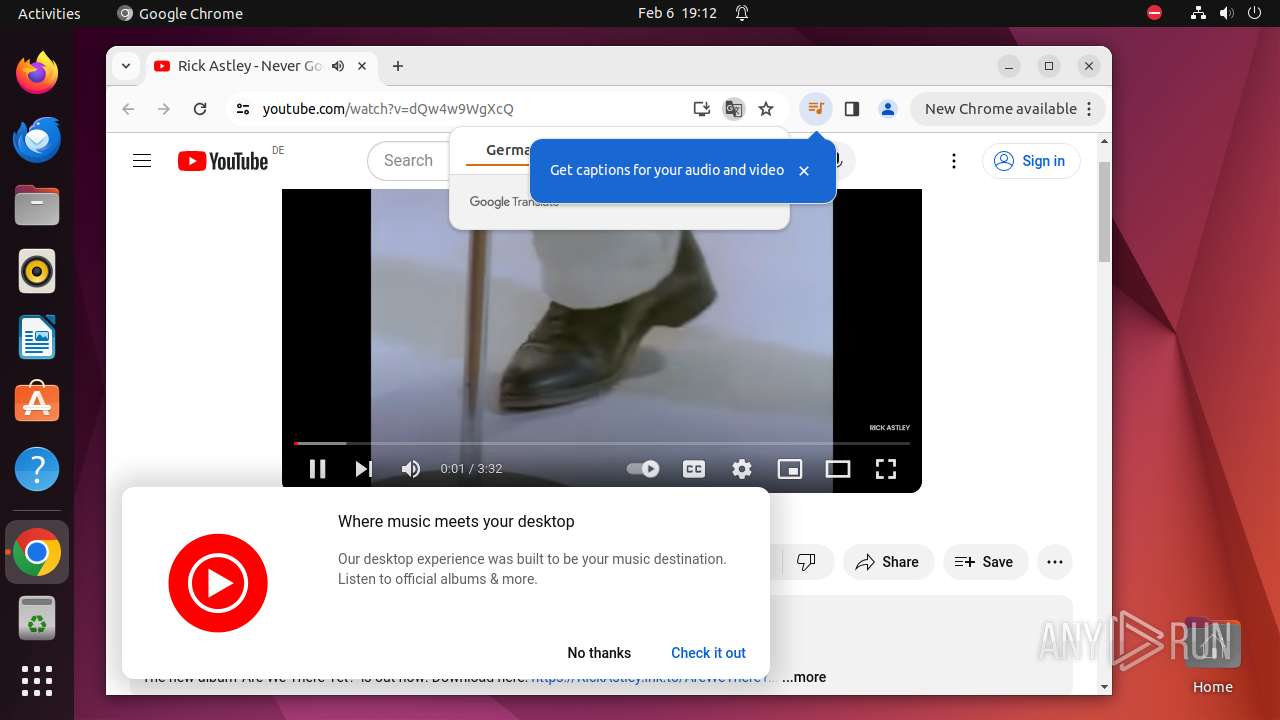Dislike the video
Viewport: 1280px width, 720px height.
pos(806,562)
